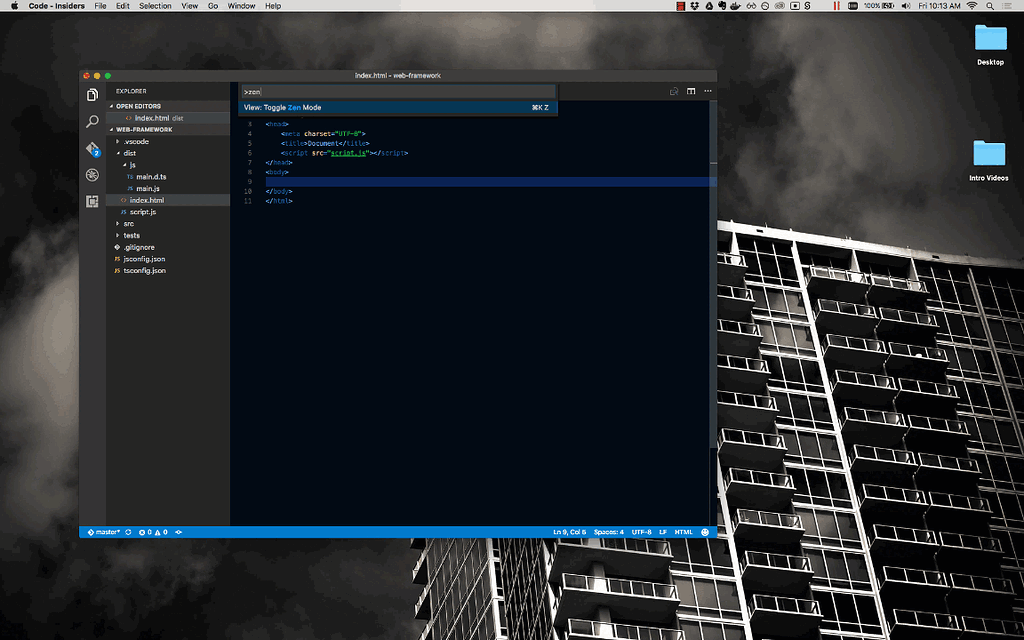Expand the tests folder
The width and height of the screenshot is (1024, 640).
pos(131,235)
